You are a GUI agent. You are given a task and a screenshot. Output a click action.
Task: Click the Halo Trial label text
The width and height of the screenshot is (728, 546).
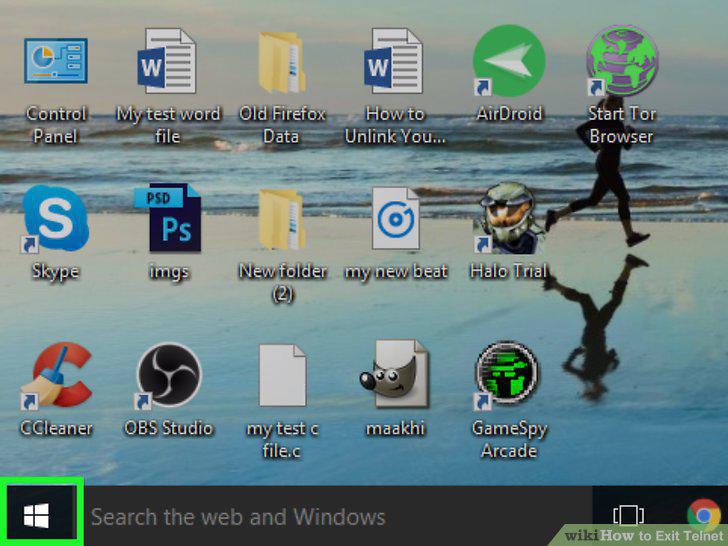509,271
